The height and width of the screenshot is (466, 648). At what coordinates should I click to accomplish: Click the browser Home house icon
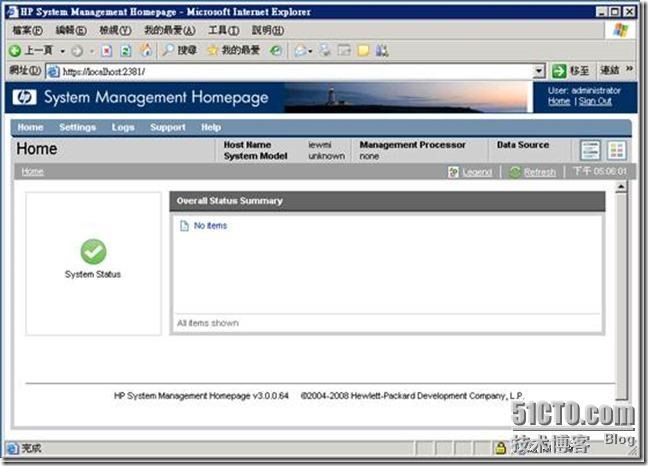[x=145, y=50]
